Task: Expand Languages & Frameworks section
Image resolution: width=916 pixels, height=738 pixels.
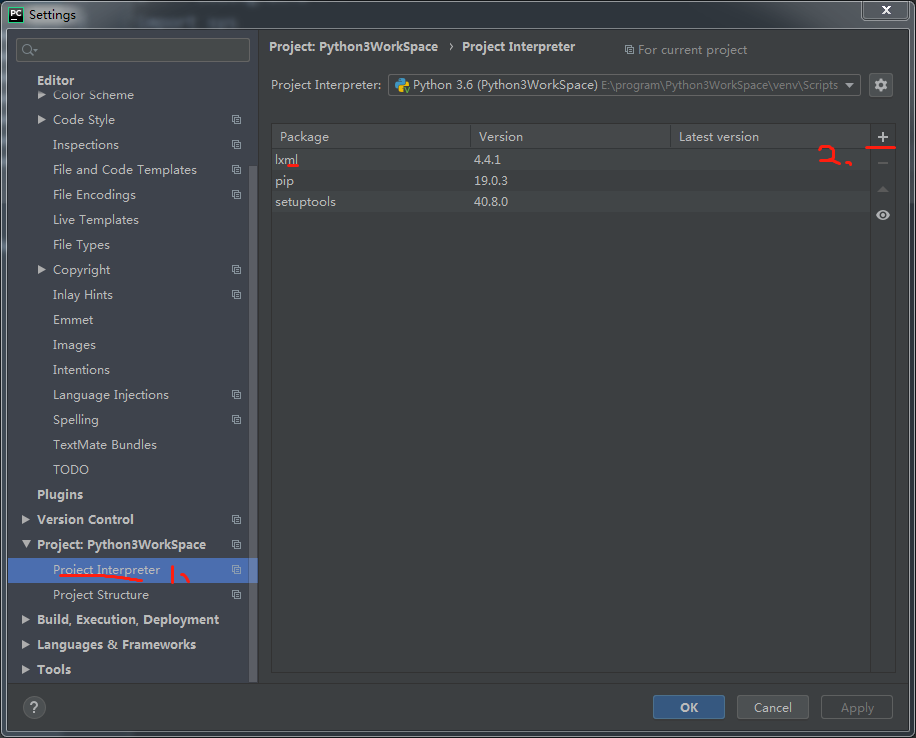Action: click(26, 645)
